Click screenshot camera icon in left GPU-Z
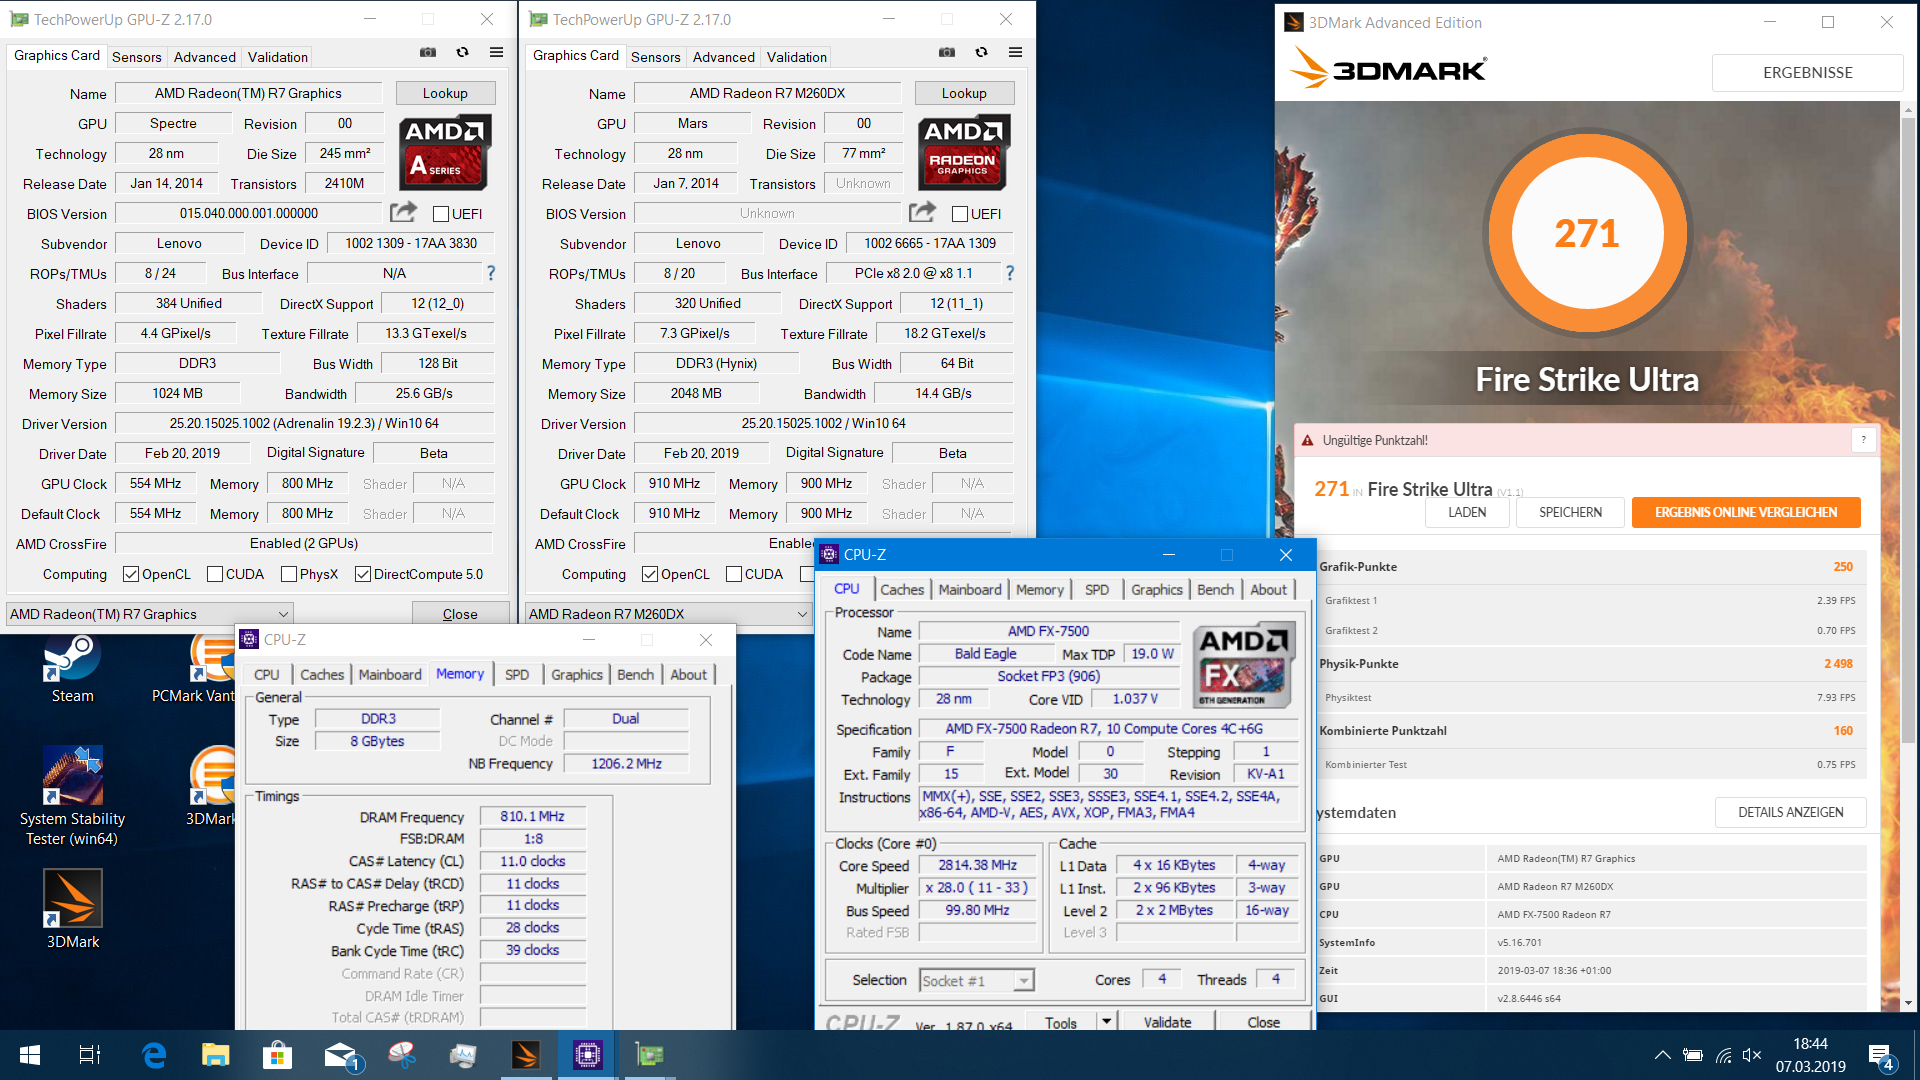This screenshot has height=1080, width=1920. click(x=428, y=53)
